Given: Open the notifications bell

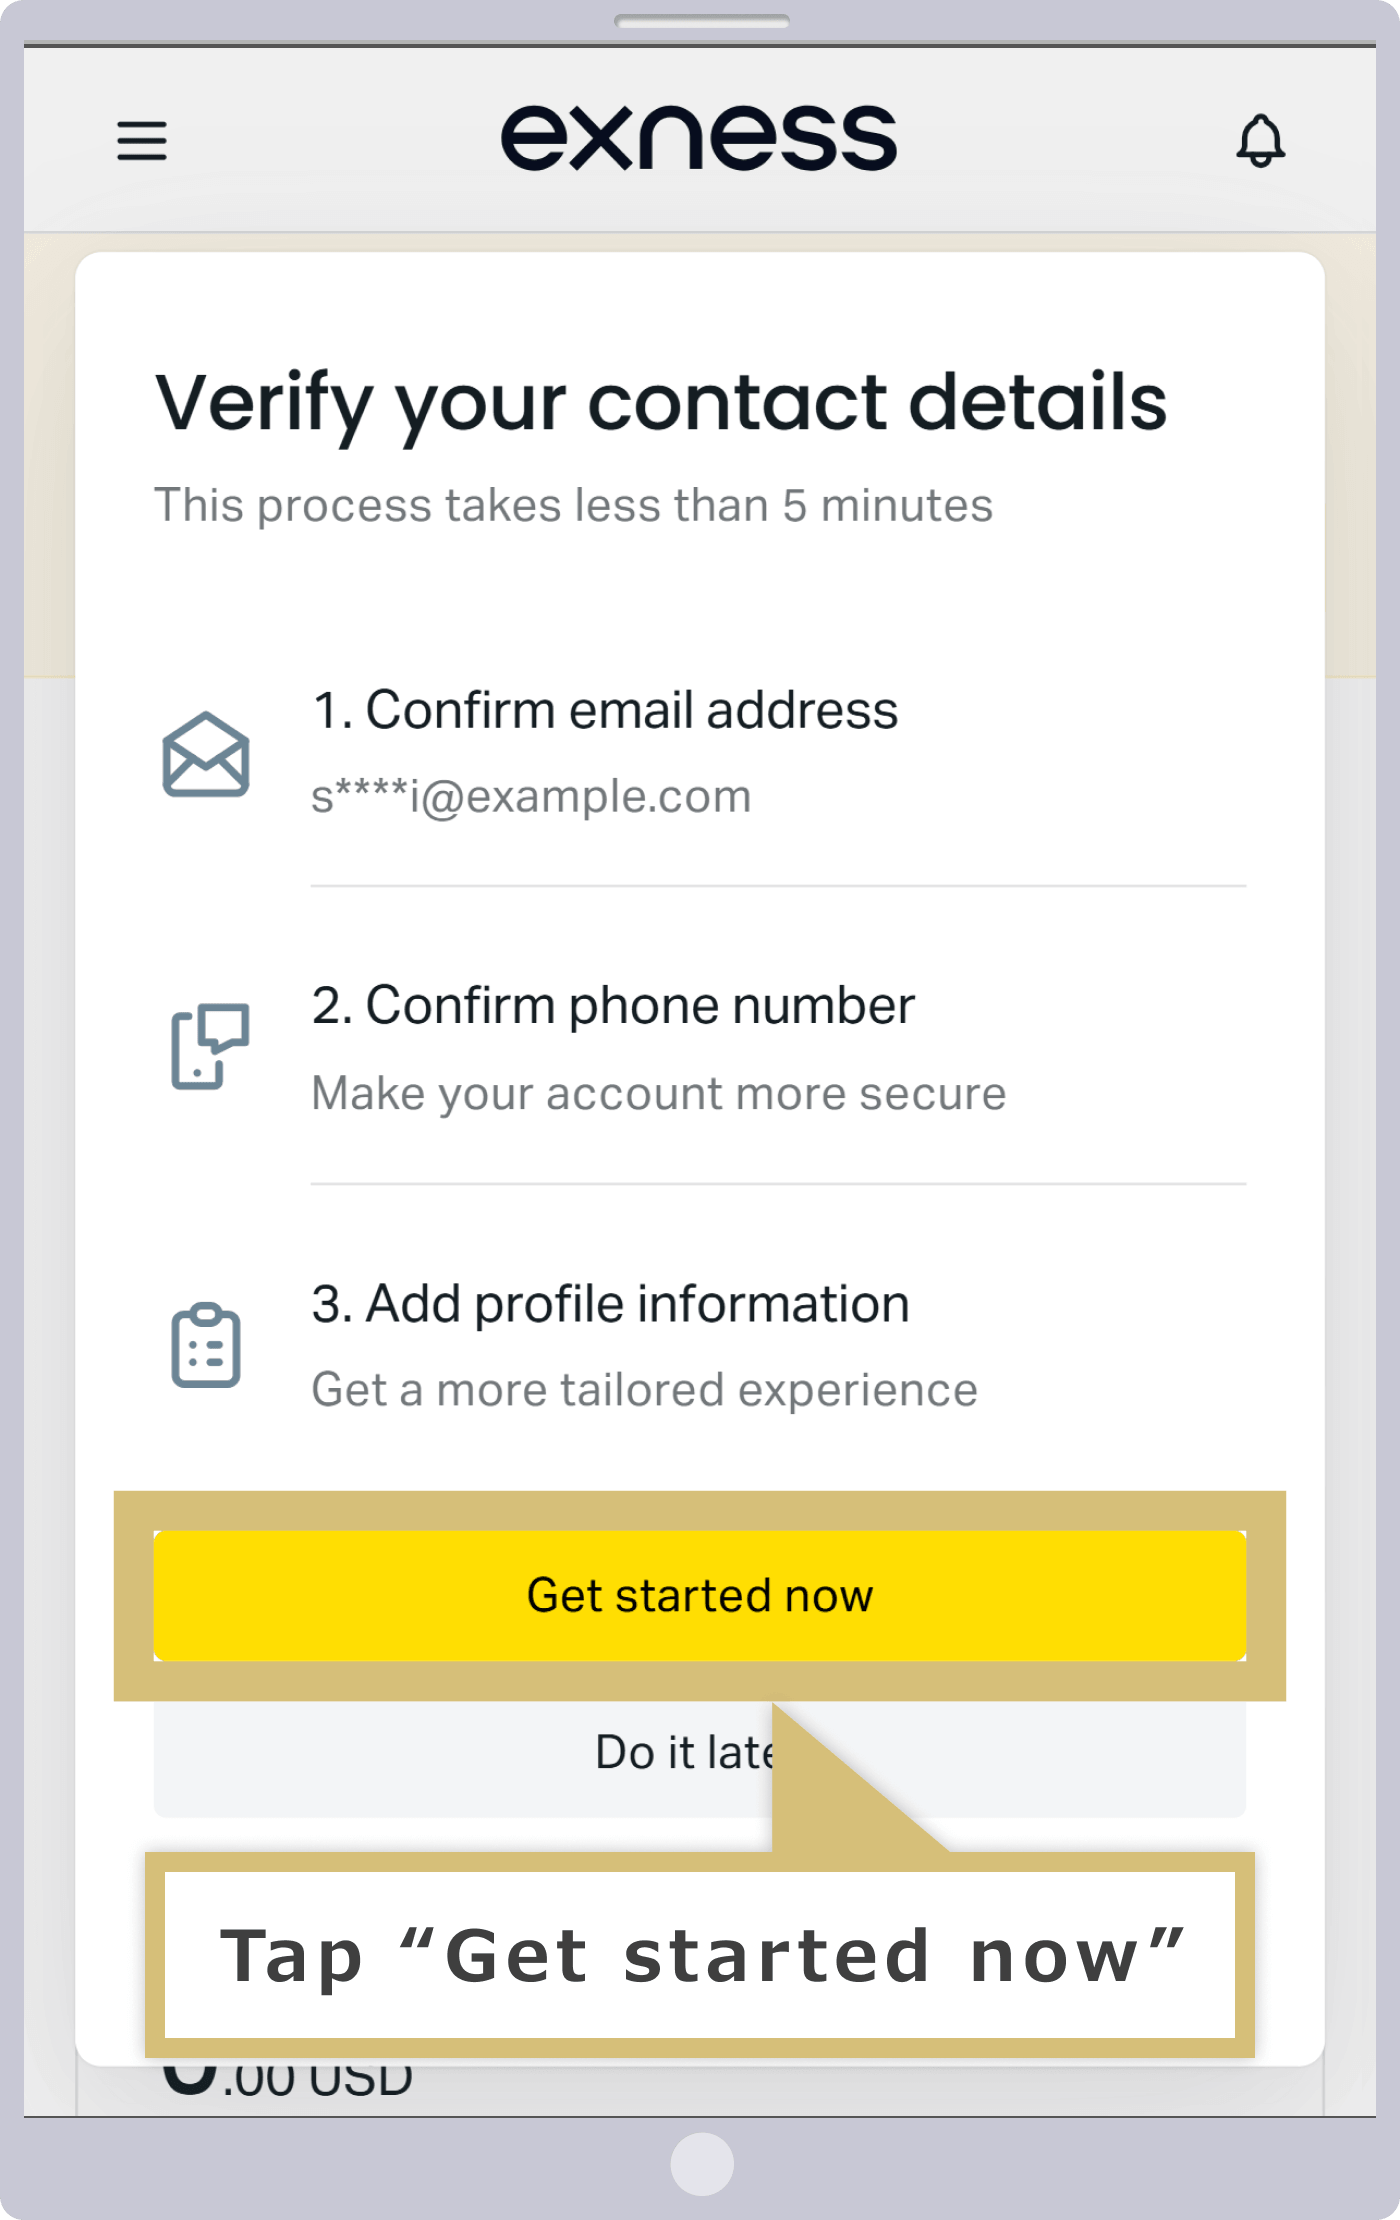Looking at the screenshot, I should [x=1260, y=140].
